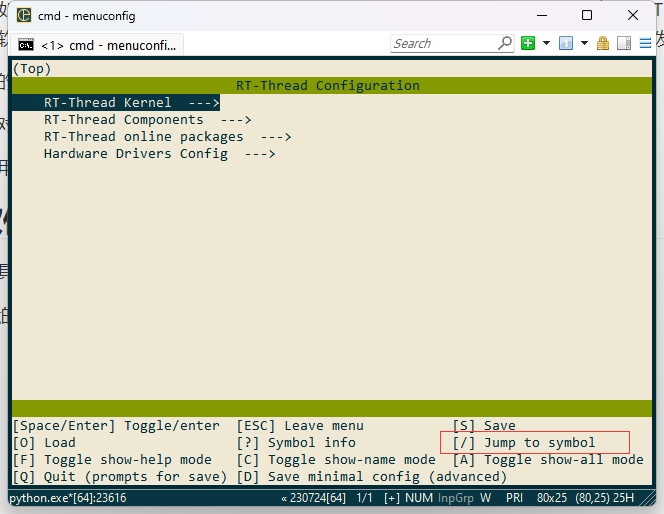Click the 80x25 size status entry

(x=551, y=497)
